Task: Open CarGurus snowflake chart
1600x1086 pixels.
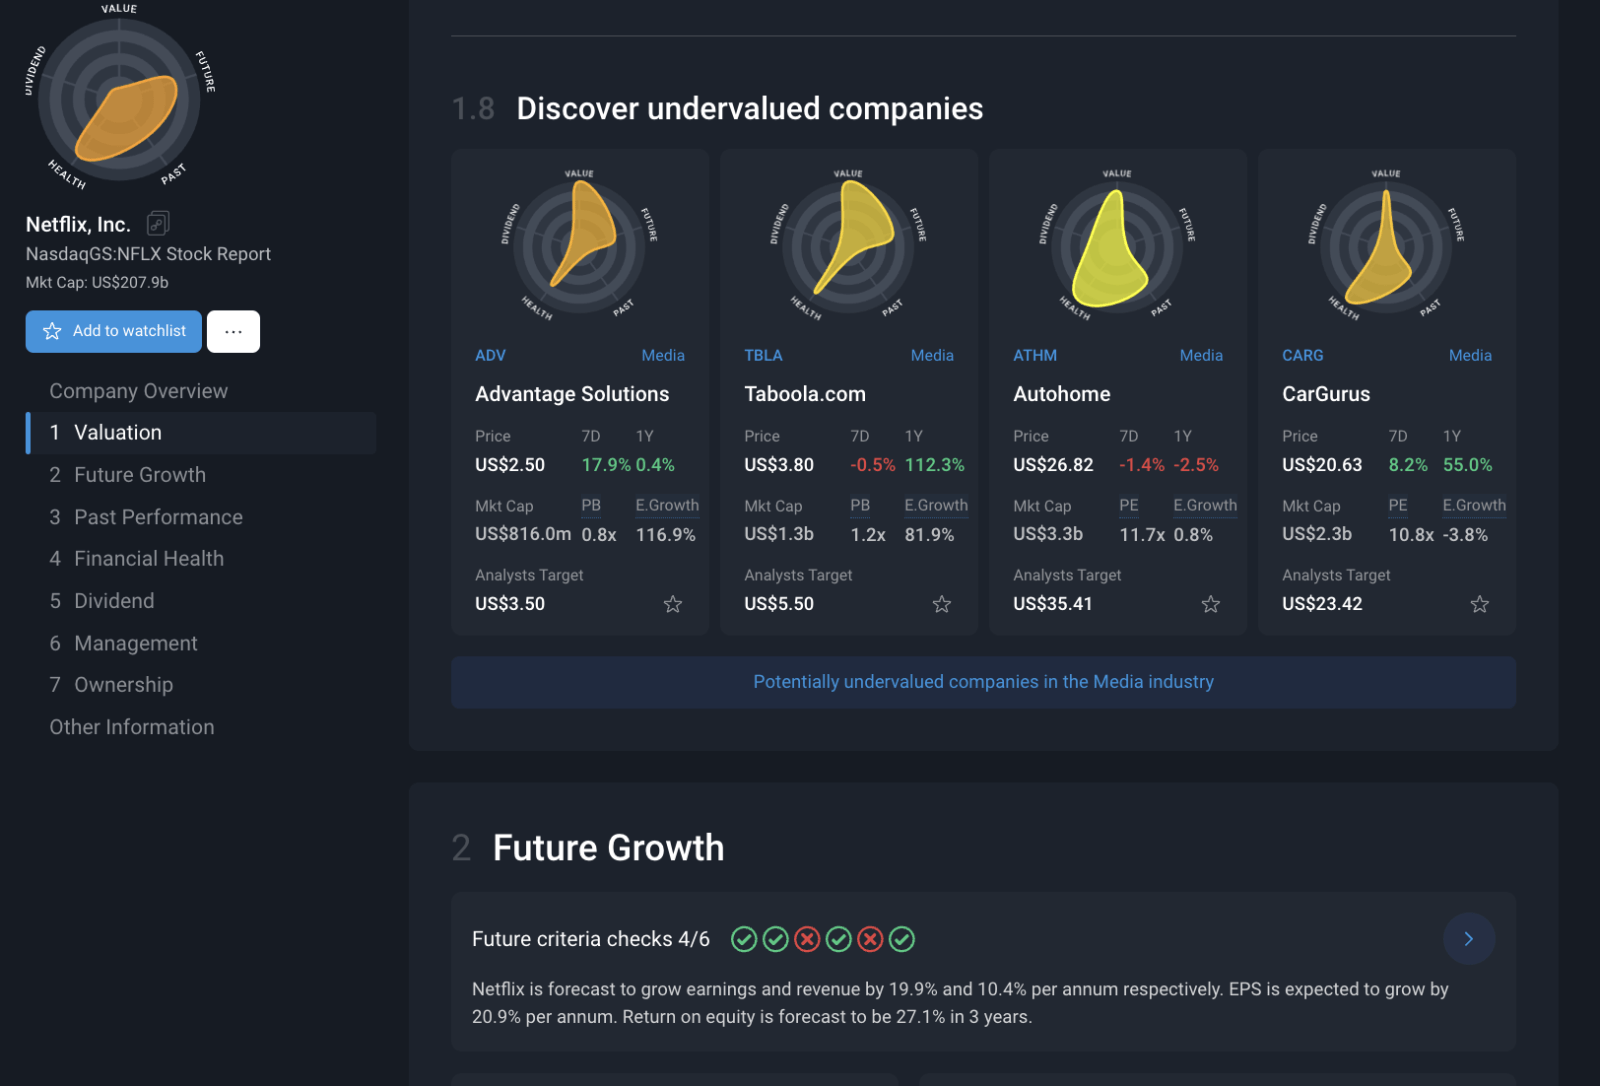Action: 1387,245
